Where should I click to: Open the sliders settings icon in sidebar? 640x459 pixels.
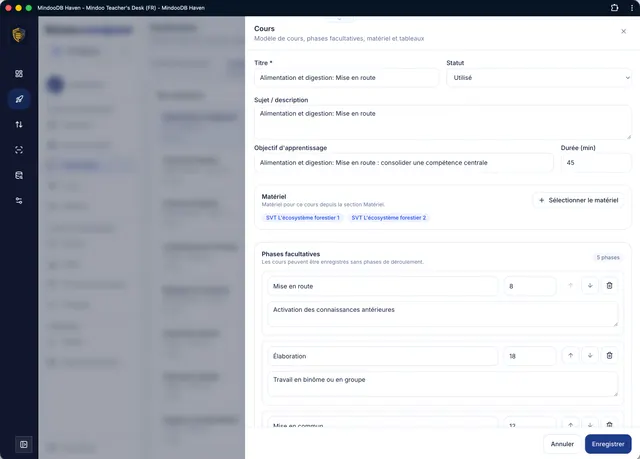tap(19, 200)
